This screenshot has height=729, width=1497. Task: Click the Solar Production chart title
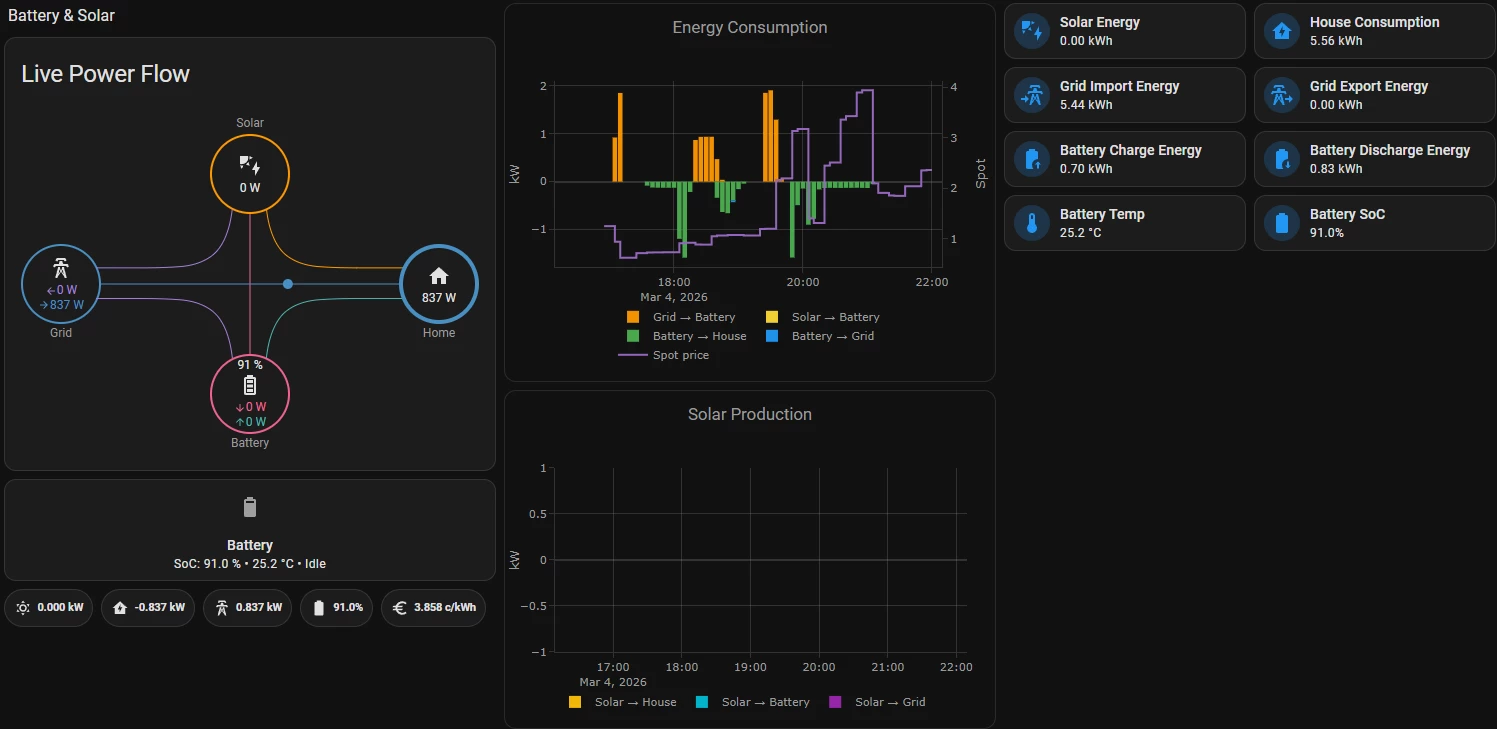pyautogui.click(x=750, y=414)
